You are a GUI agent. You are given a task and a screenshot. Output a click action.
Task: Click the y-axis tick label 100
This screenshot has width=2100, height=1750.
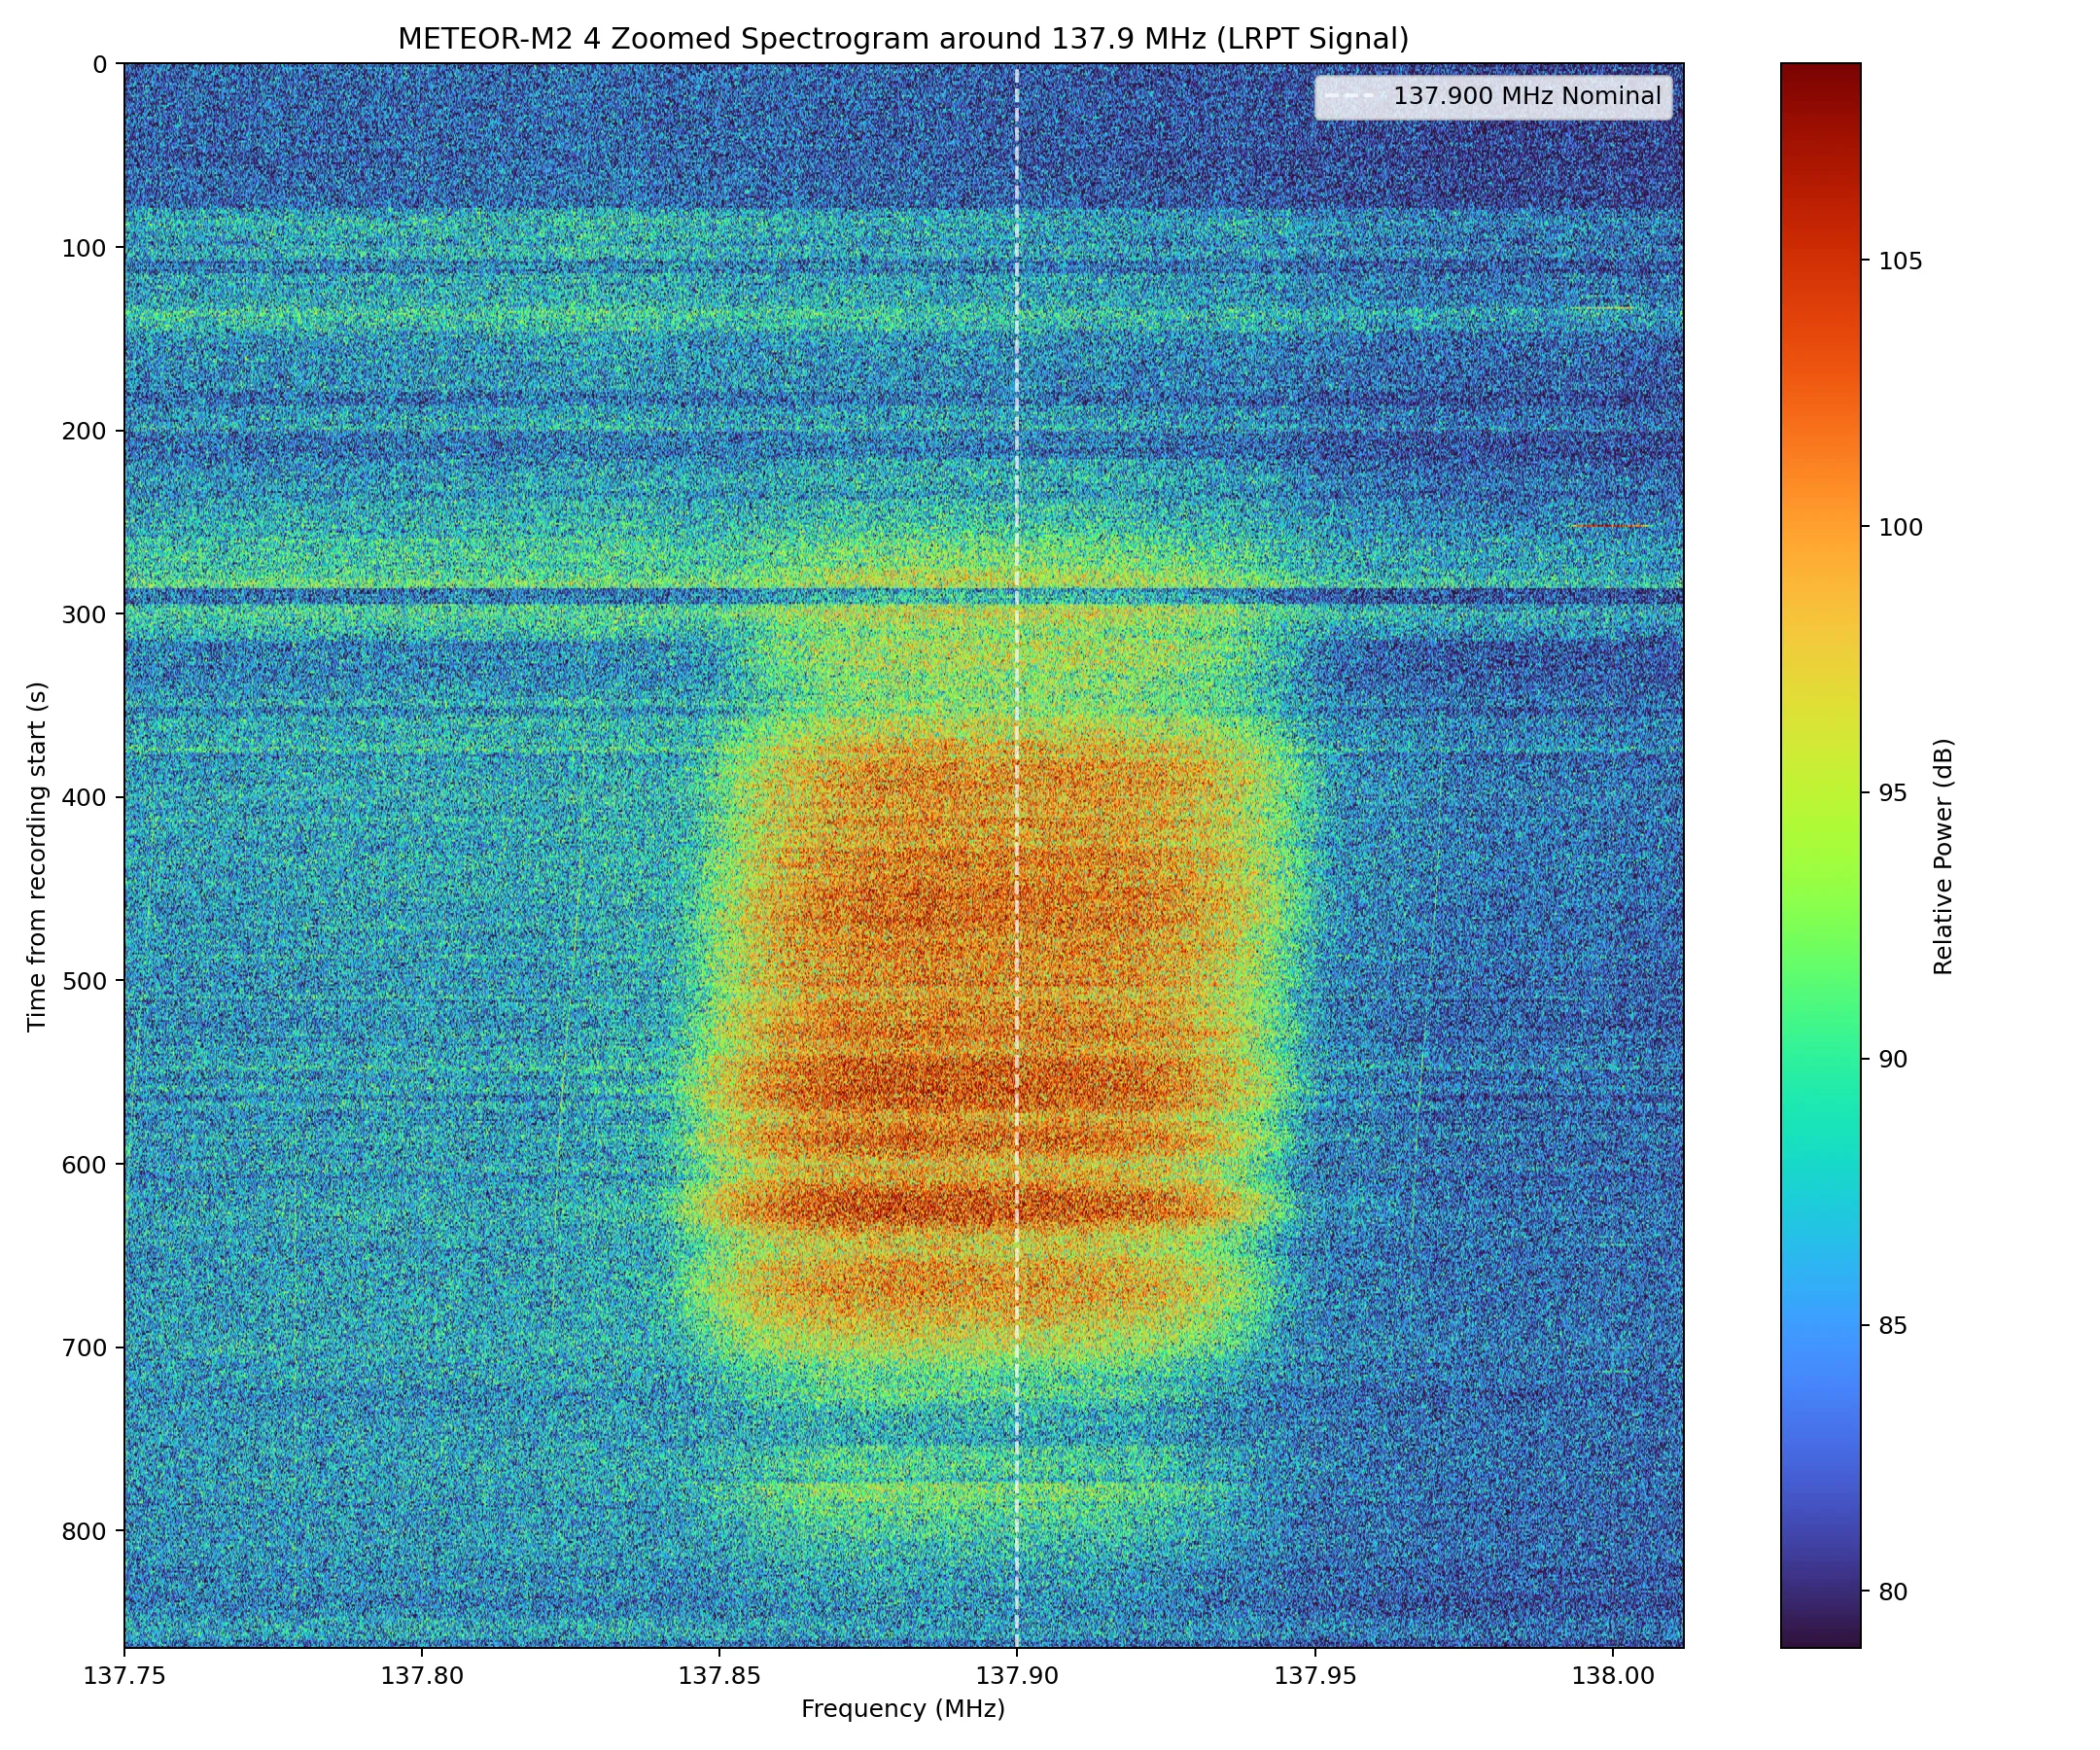coord(85,248)
